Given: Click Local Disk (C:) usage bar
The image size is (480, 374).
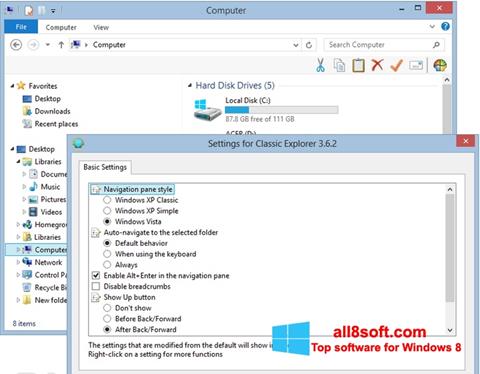Looking at the screenshot, I should tap(282, 110).
